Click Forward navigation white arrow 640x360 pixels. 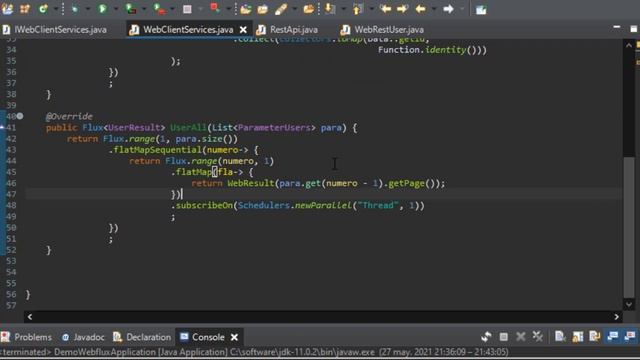[448, 9]
